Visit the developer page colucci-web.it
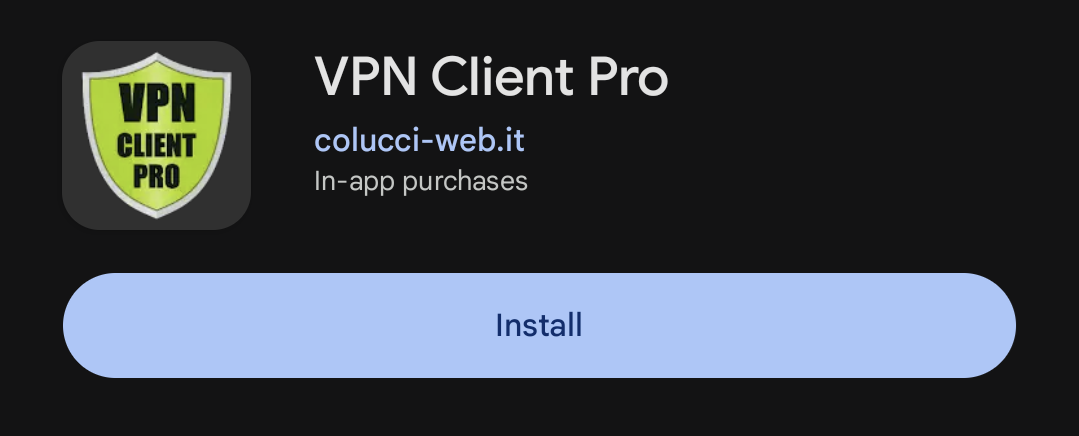Image resolution: width=1079 pixels, height=436 pixels. pos(419,140)
